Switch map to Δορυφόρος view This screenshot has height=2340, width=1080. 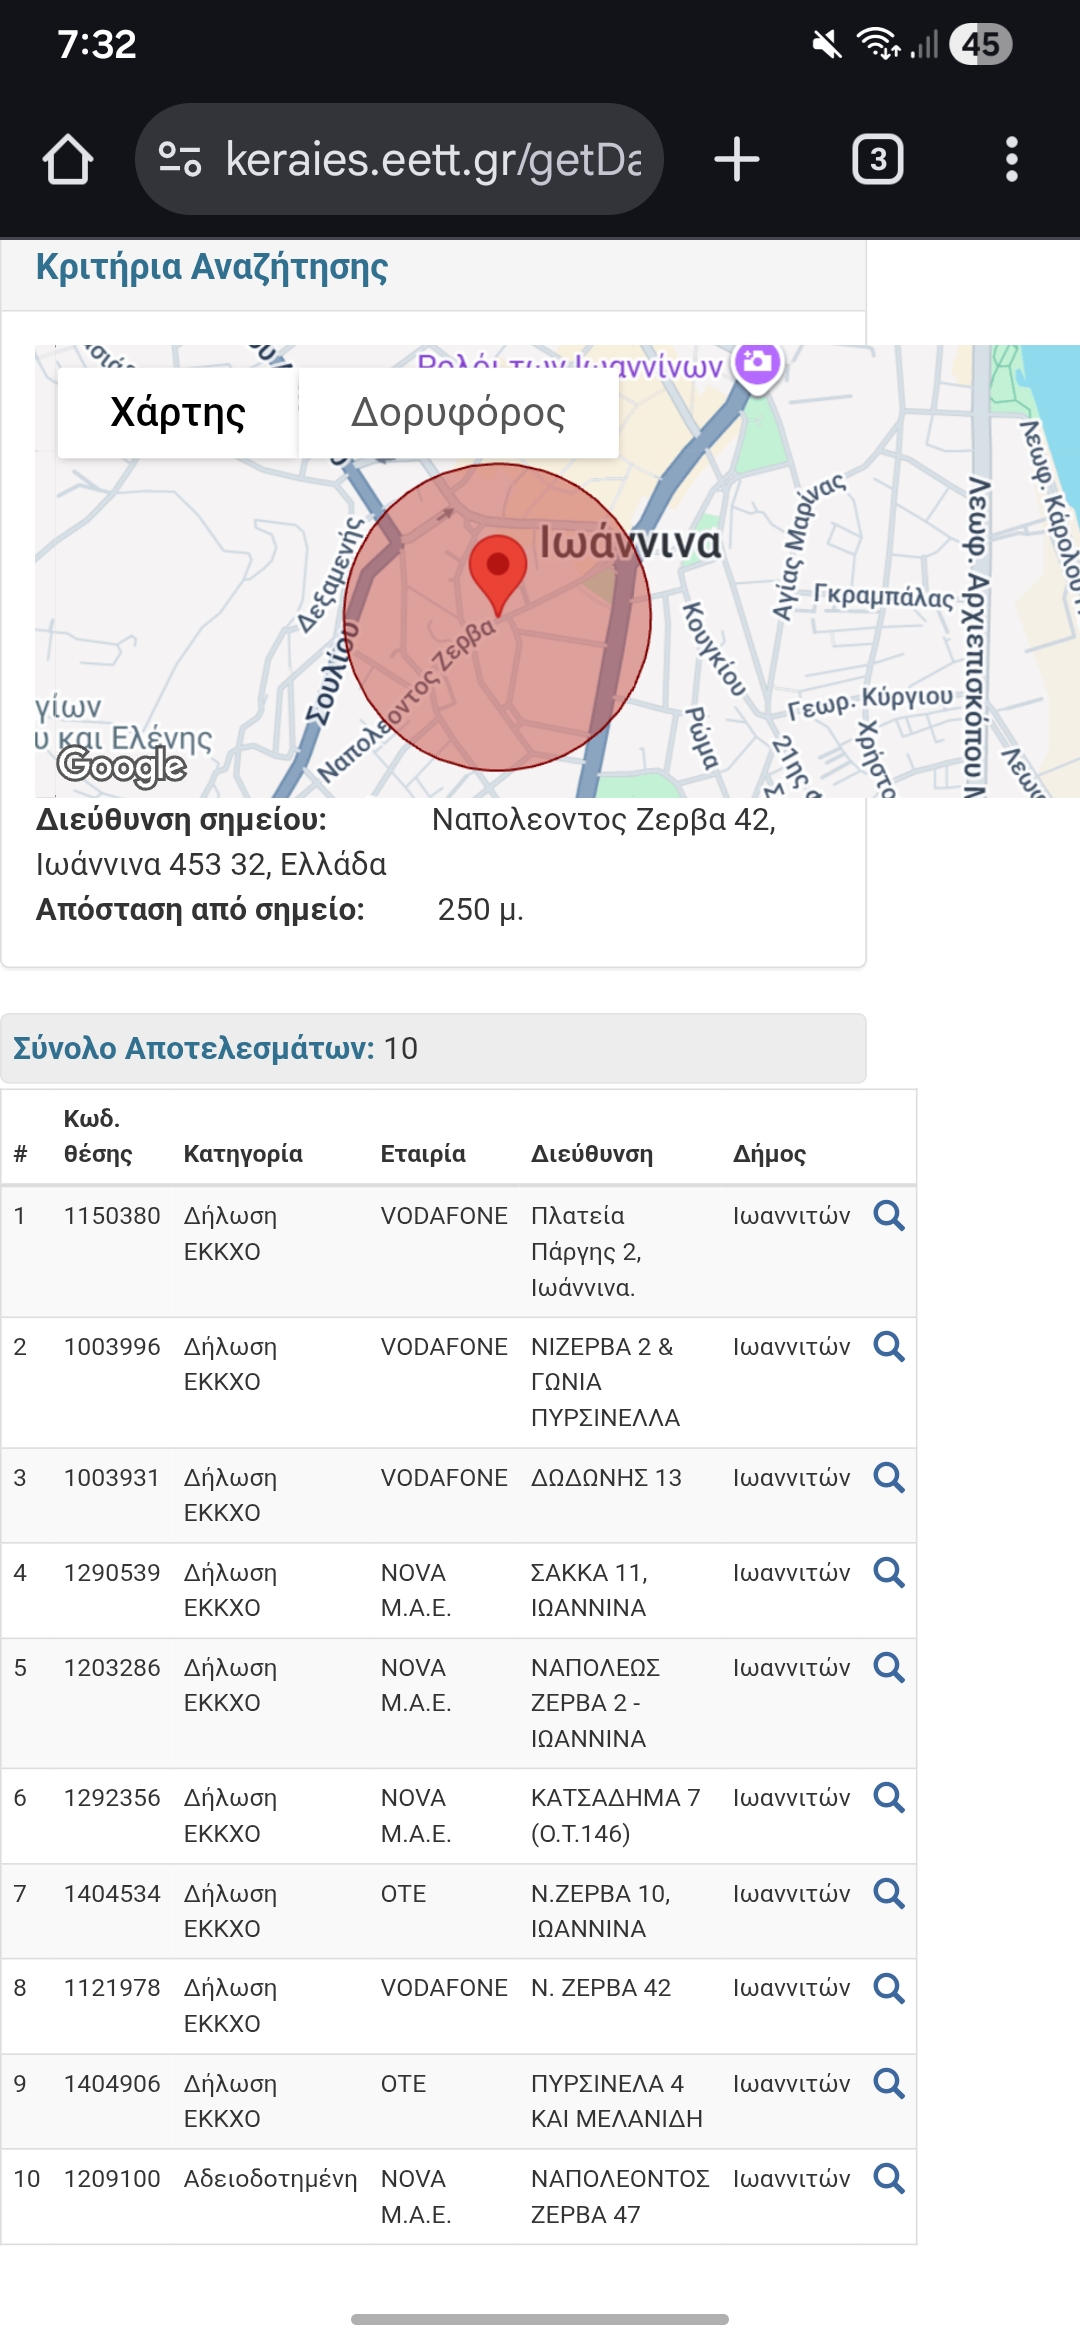tap(458, 412)
